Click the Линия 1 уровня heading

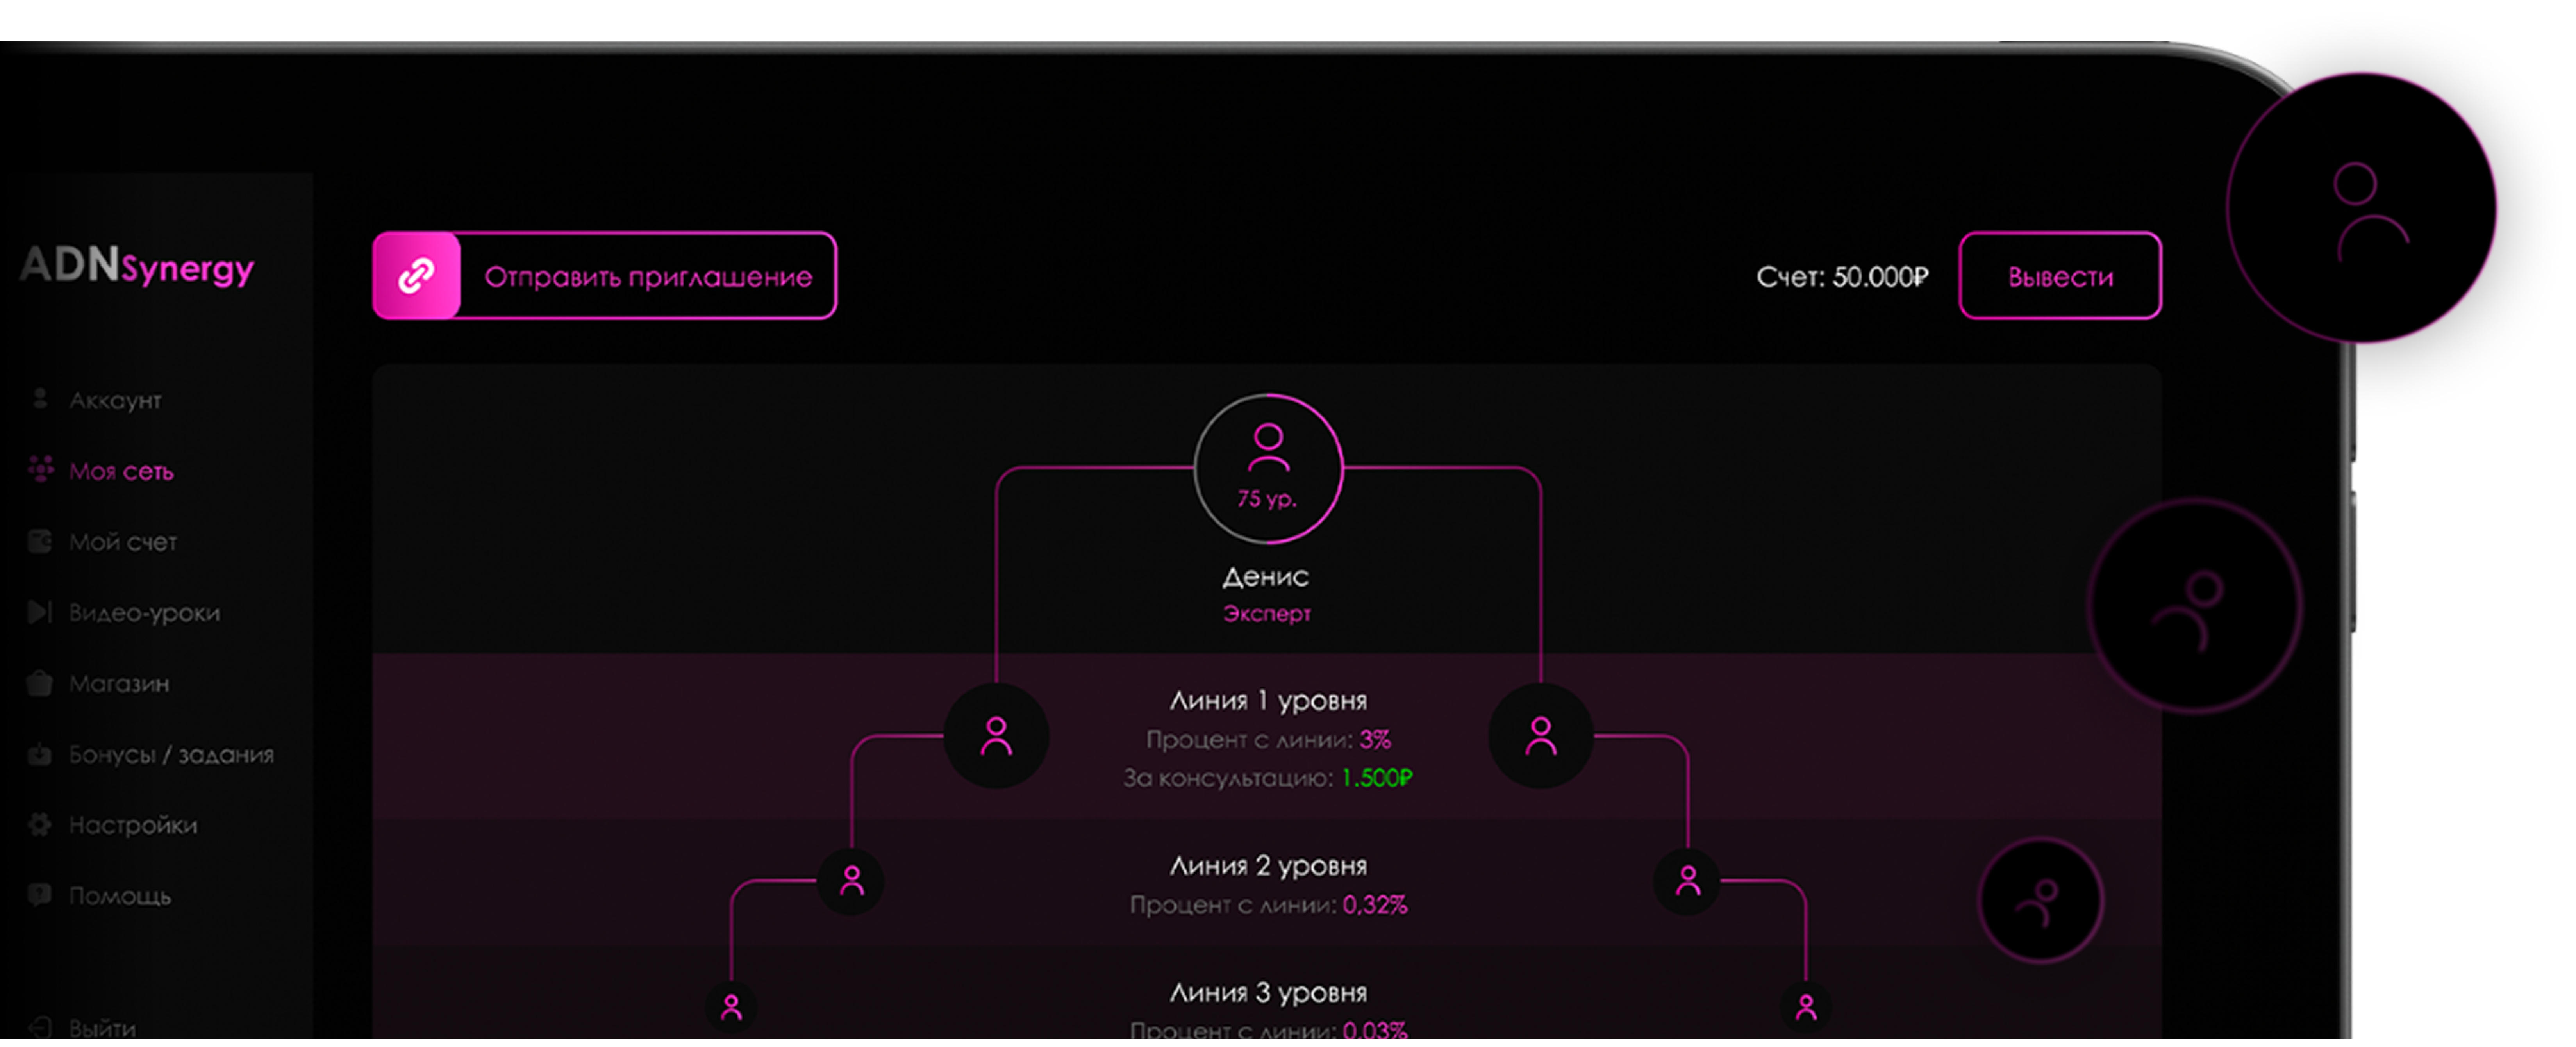1268,701
